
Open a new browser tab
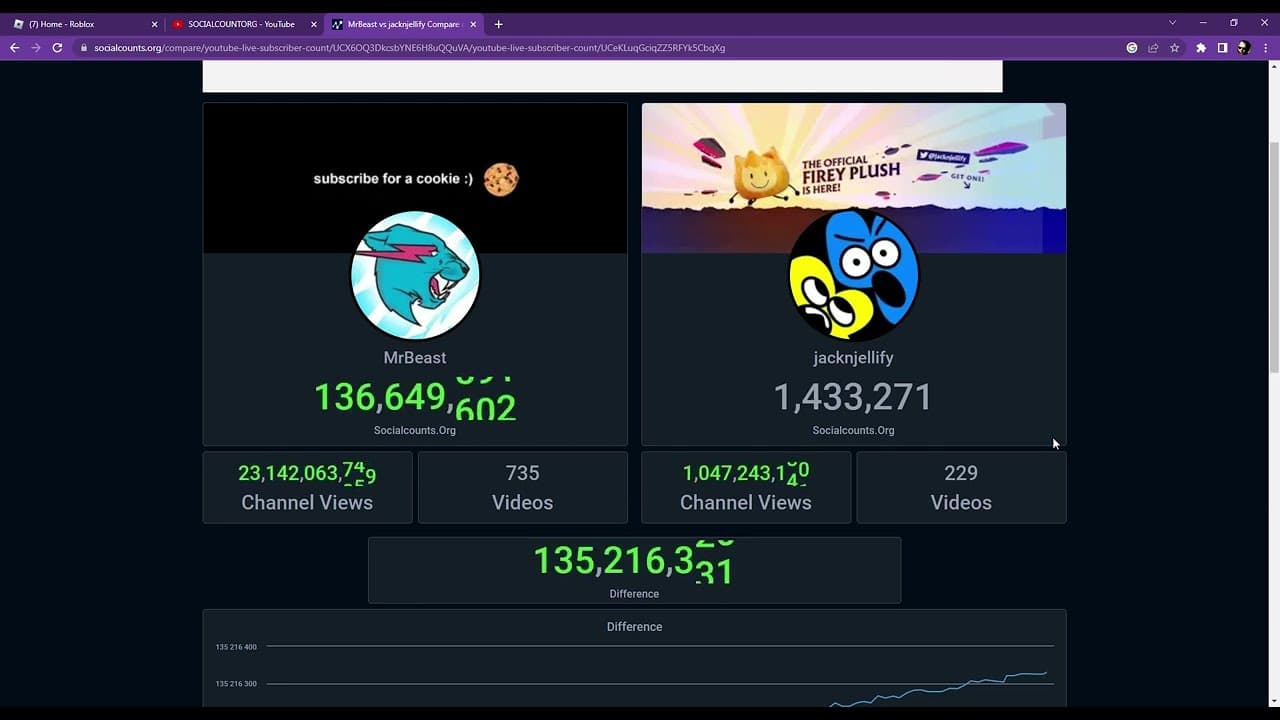[x=498, y=24]
